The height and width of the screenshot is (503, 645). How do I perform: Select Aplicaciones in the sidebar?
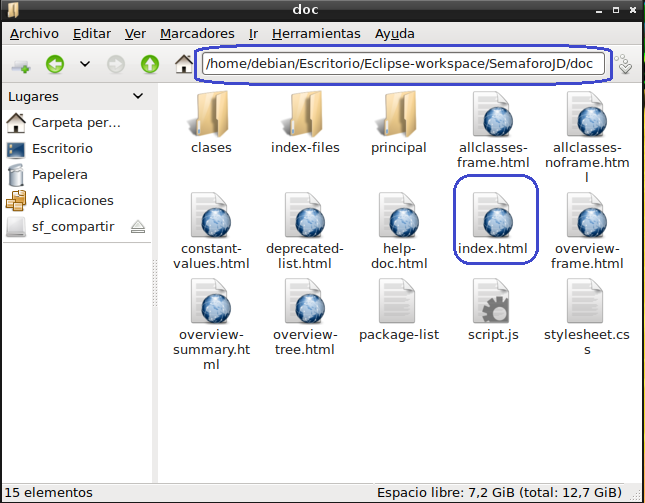tap(77, 200)
